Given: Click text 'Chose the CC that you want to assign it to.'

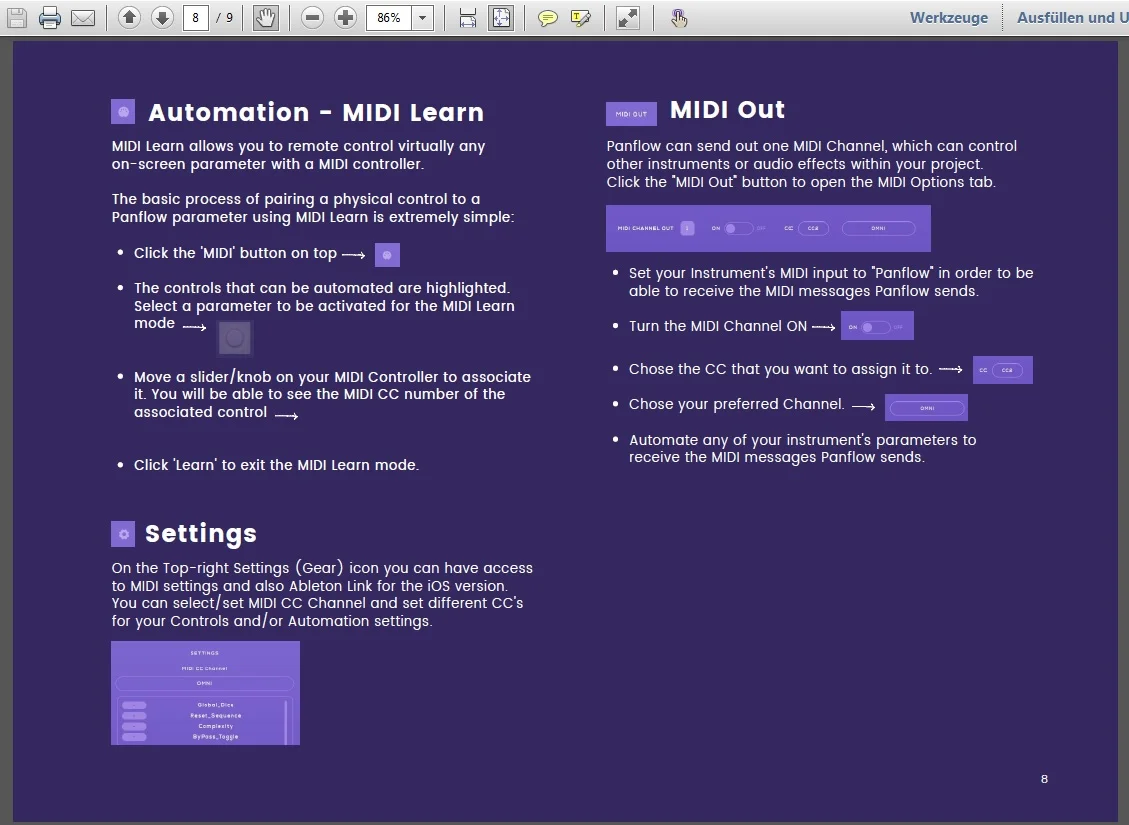Looking at the screenshot, I should [x=780, y=369].
